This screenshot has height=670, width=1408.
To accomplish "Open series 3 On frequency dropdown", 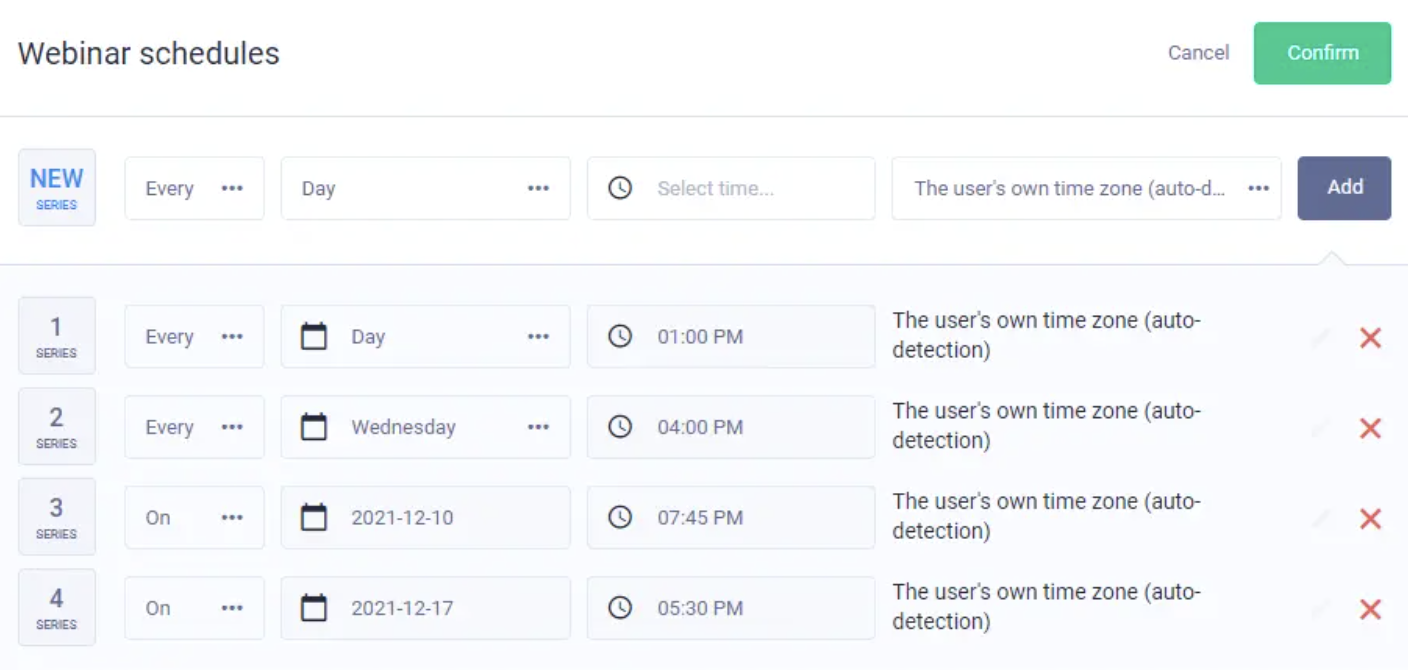I will (x=194, y=518).
